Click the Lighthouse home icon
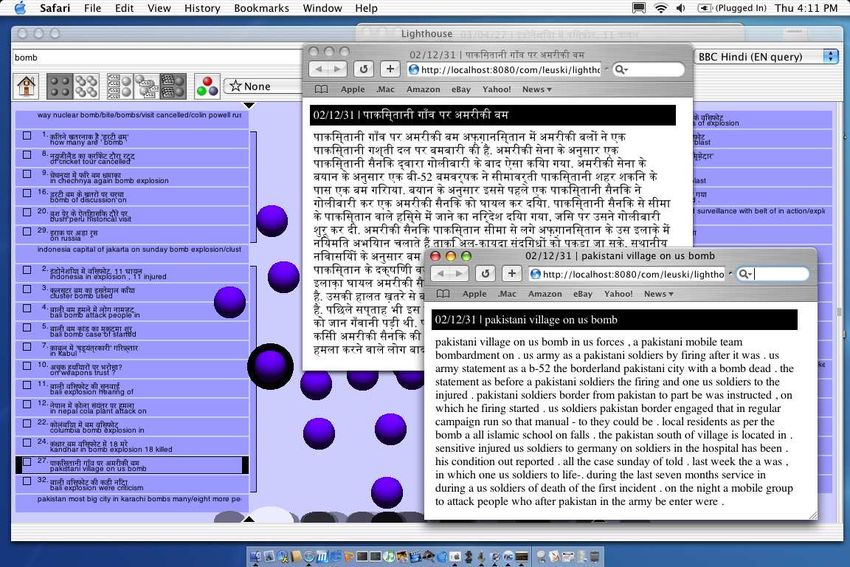This screenshot has width=850, height=567. pyautogui.click(x=26, y=86)
